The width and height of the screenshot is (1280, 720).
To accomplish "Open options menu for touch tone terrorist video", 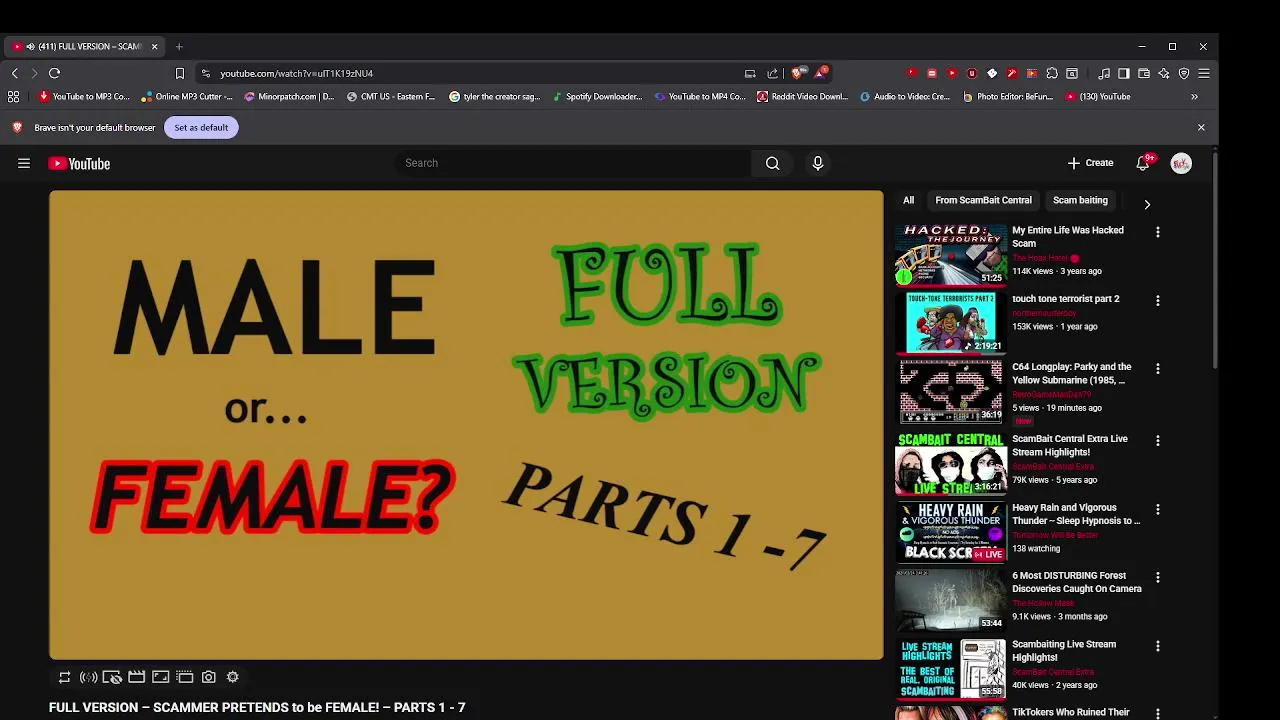I will tap(1158, 300).
